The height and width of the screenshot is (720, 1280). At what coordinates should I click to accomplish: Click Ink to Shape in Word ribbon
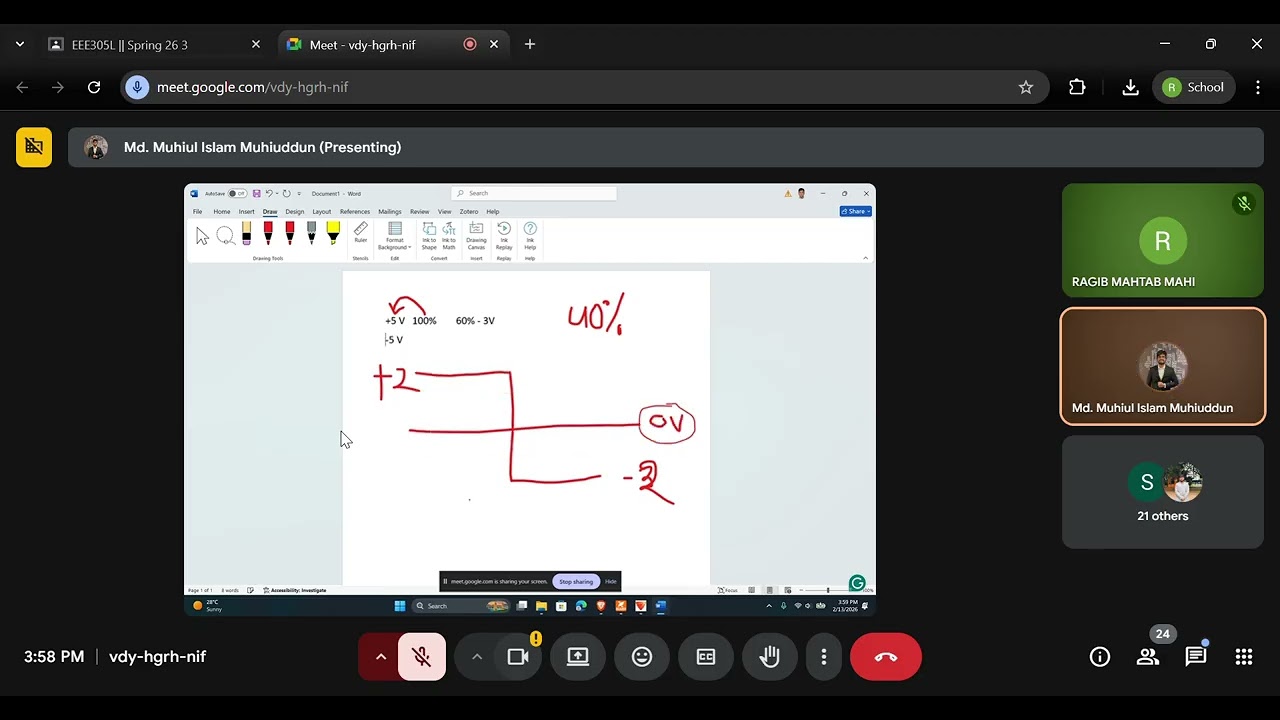[429, 235]
